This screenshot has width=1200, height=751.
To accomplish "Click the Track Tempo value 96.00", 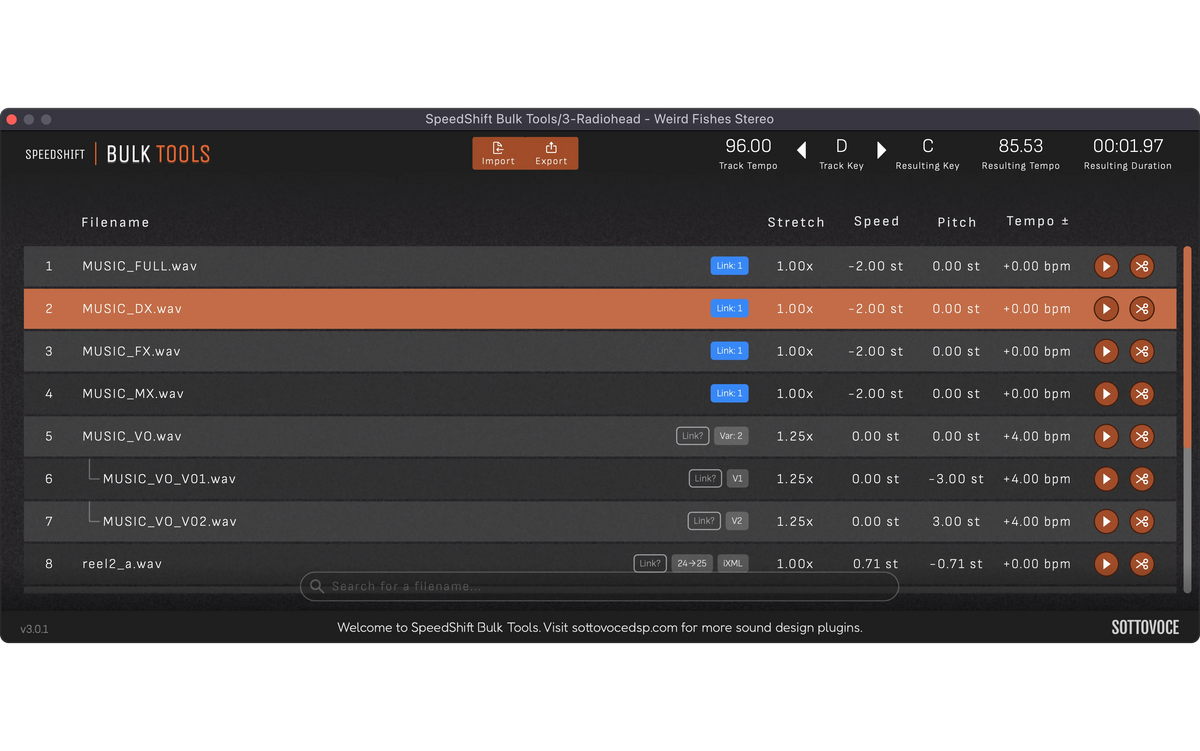I will click(748, 146).
